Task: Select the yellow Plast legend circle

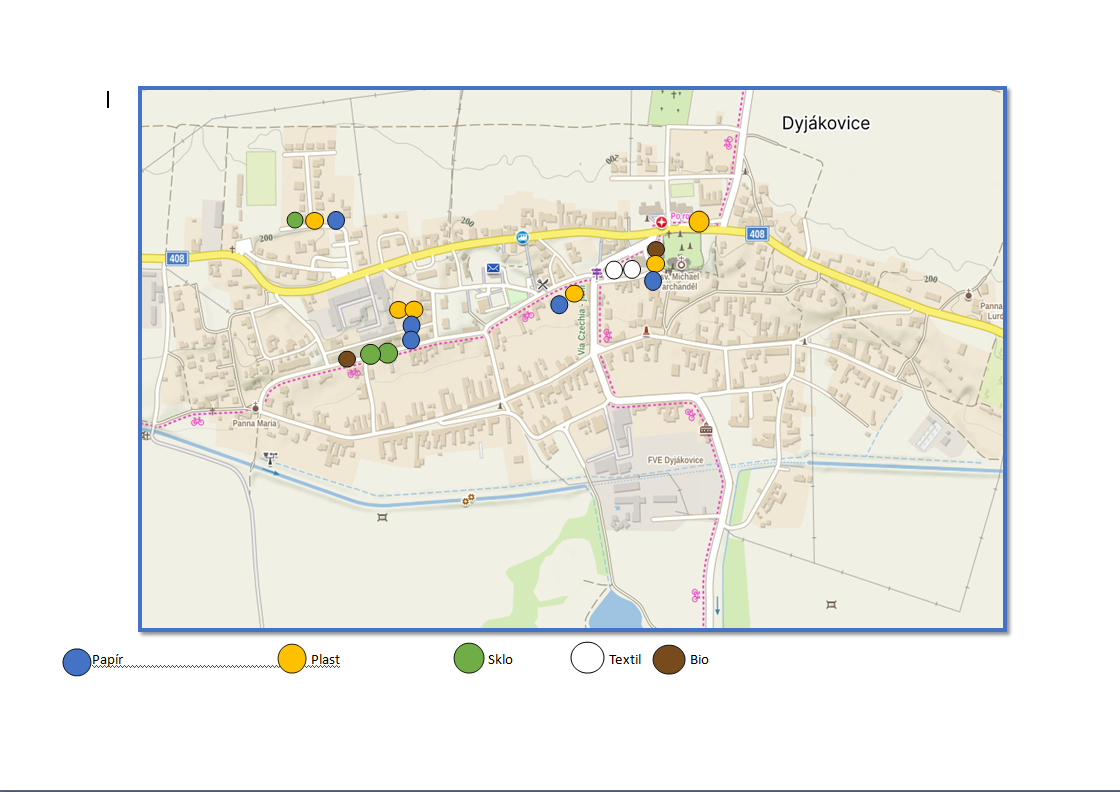Action: pyautogui.click(x=291, y=660)
